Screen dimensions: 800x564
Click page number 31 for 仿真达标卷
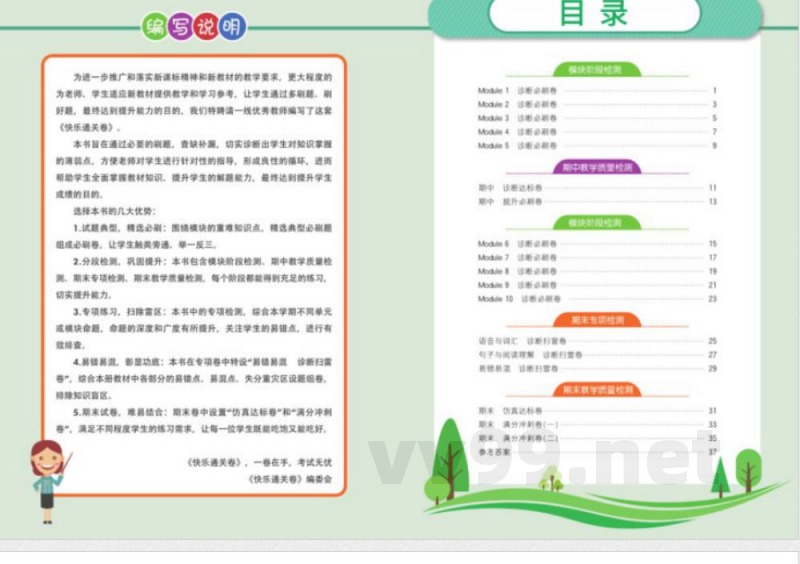(x=713, y=410)
